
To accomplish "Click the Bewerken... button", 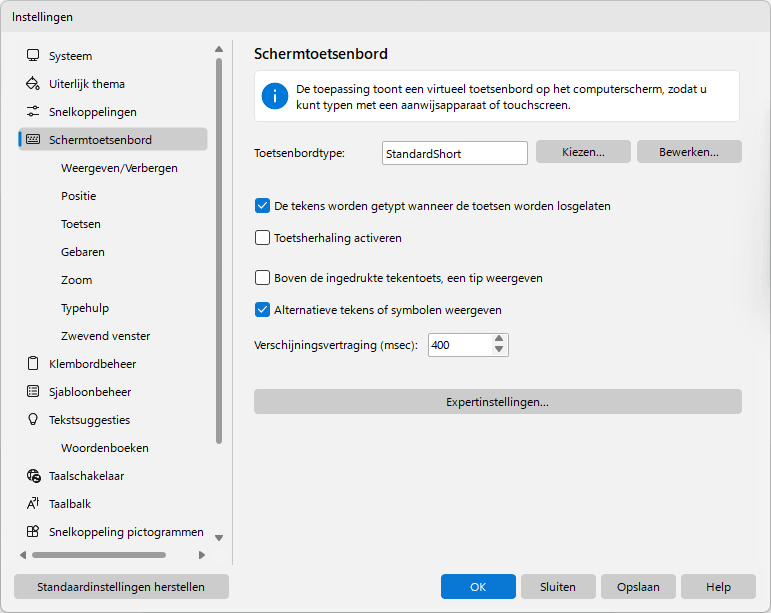I will [689, 152].
